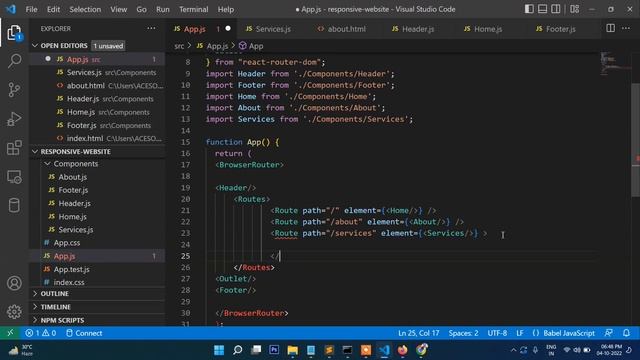Open Run and Debug view
The width and height of the screenshot is (640, 360).
(14, 119)
